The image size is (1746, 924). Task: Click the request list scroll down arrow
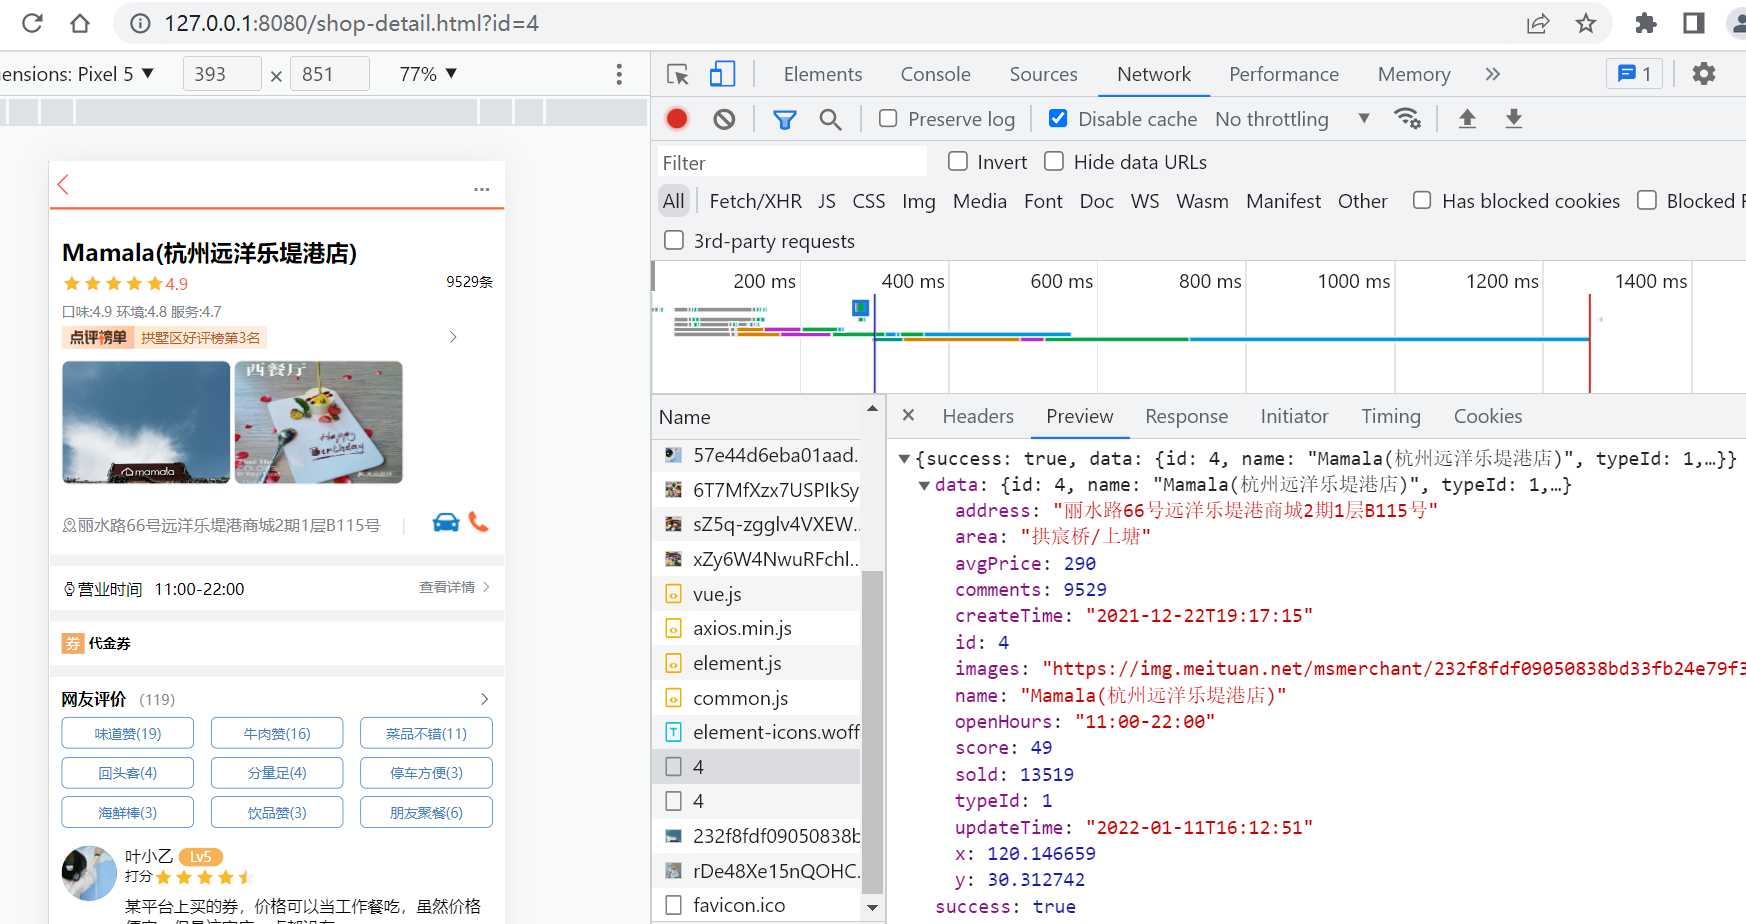872,907
